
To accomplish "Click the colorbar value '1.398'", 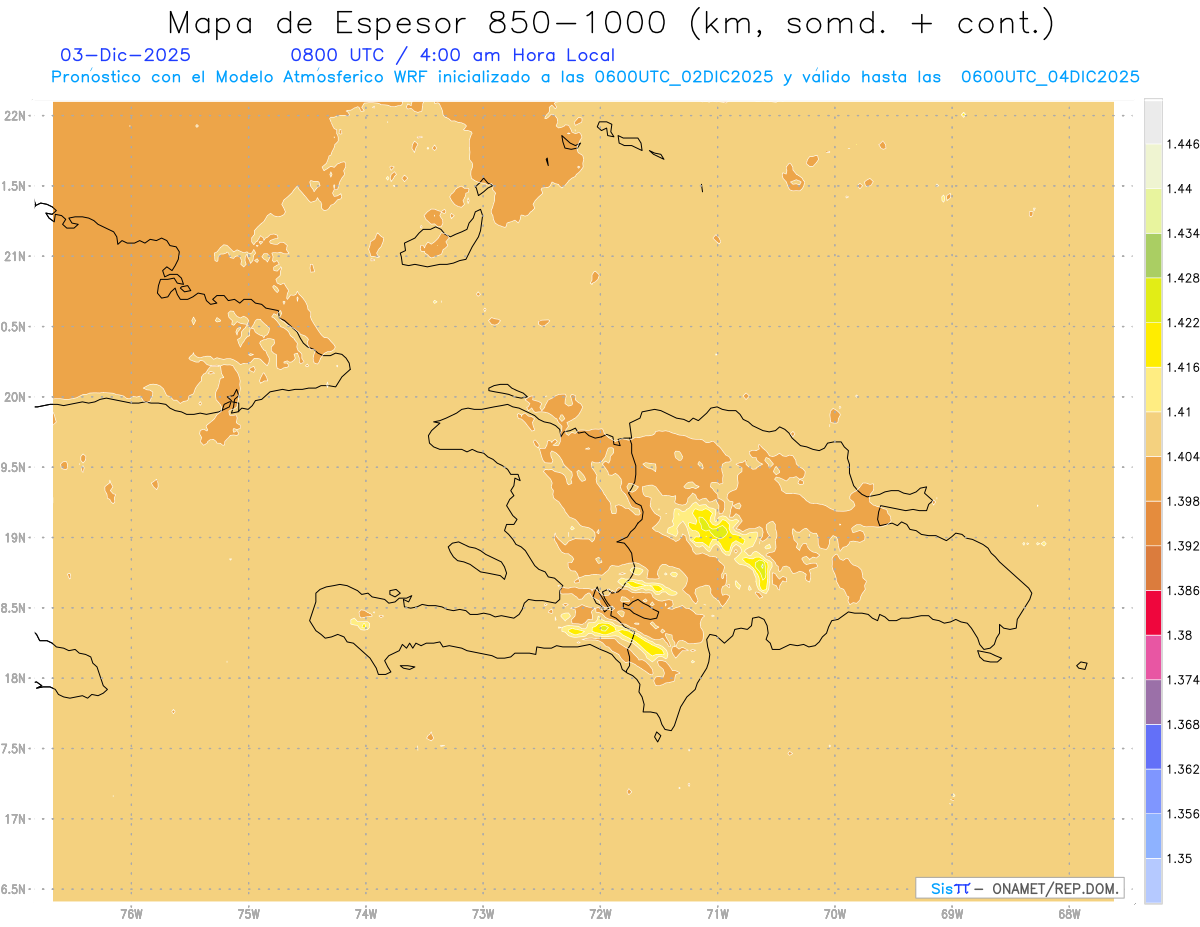I will 1182,501.
